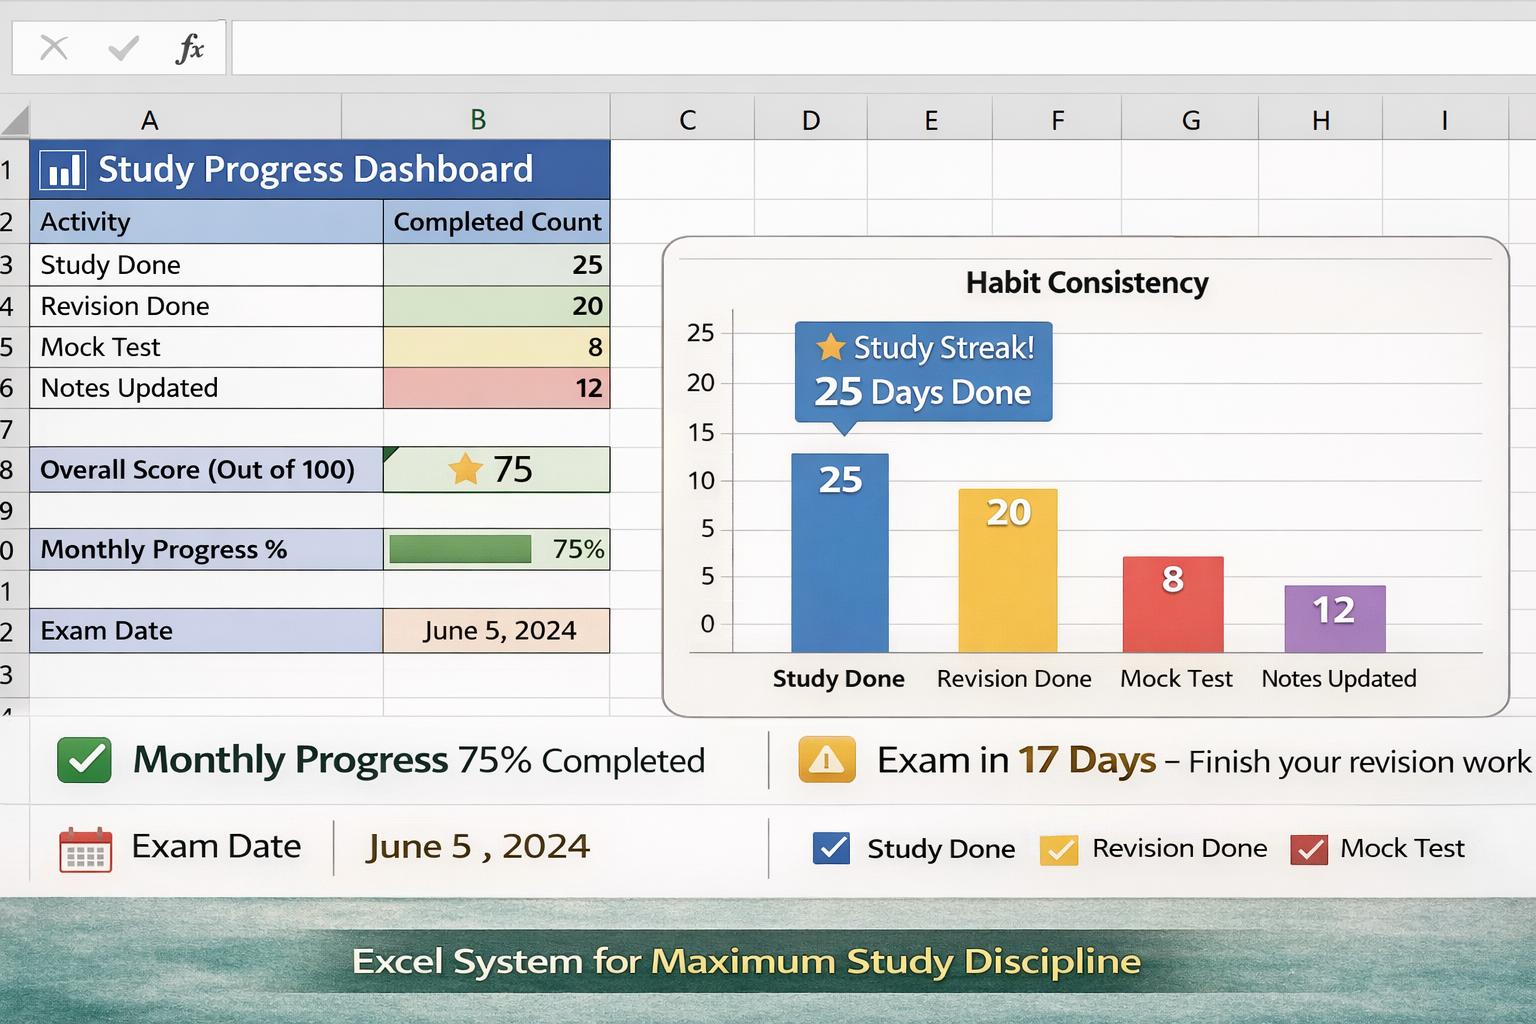
Task: Select the 'June 5, 2024' table cell
Action: (497, 631)
